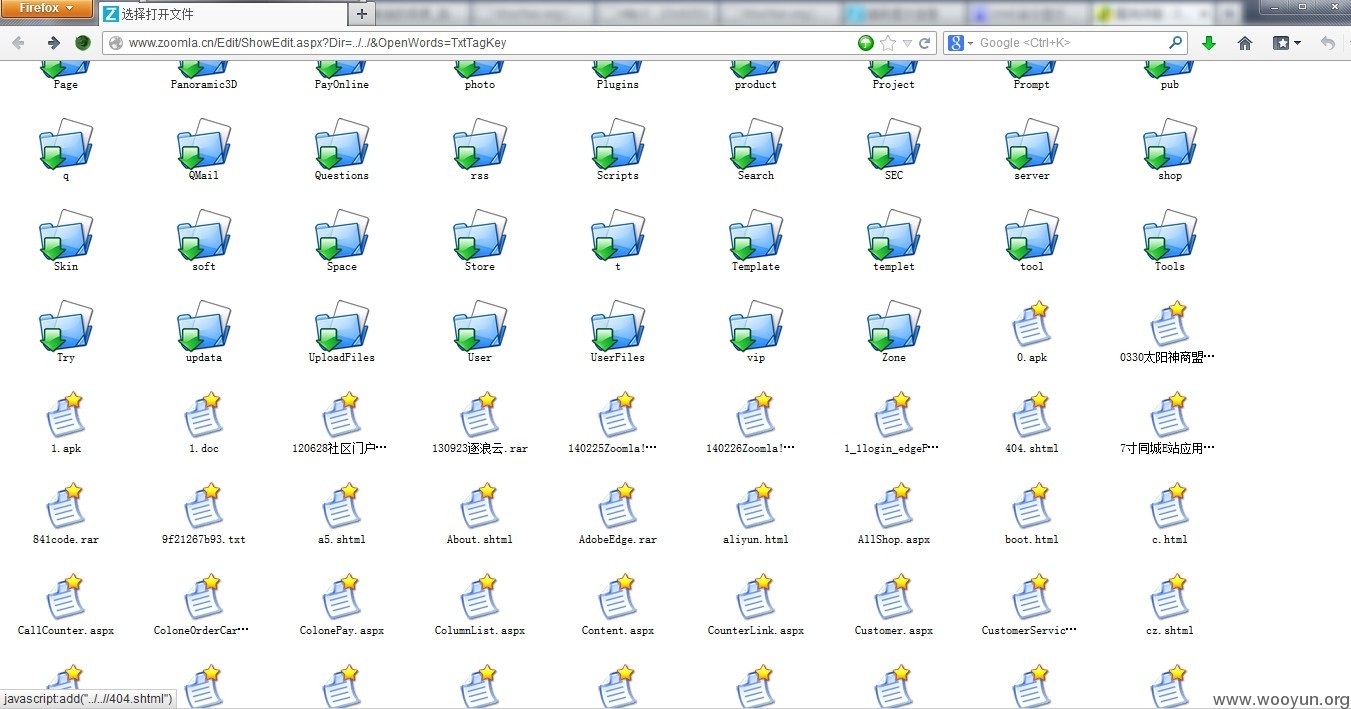Click the About.shtml file name
1351x709 pixels.
[480, 540]
